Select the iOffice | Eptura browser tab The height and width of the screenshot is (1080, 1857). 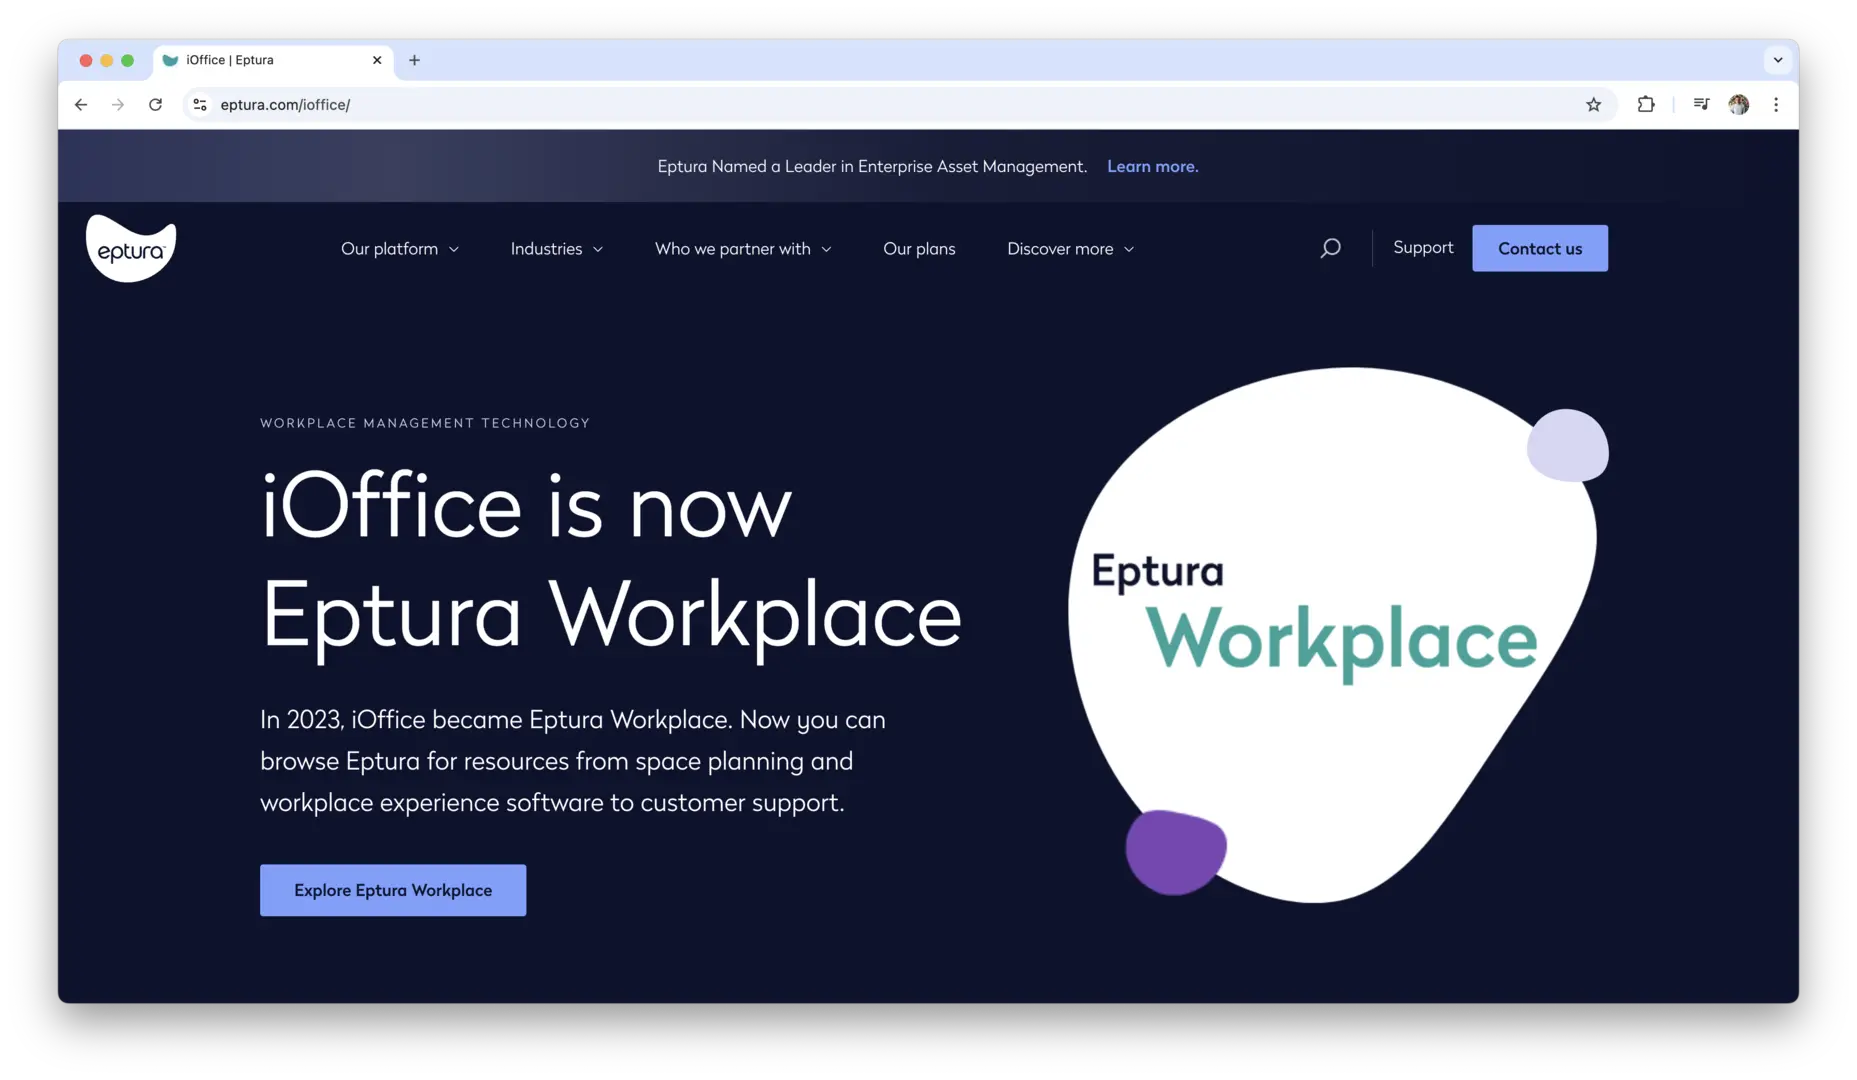273,60
